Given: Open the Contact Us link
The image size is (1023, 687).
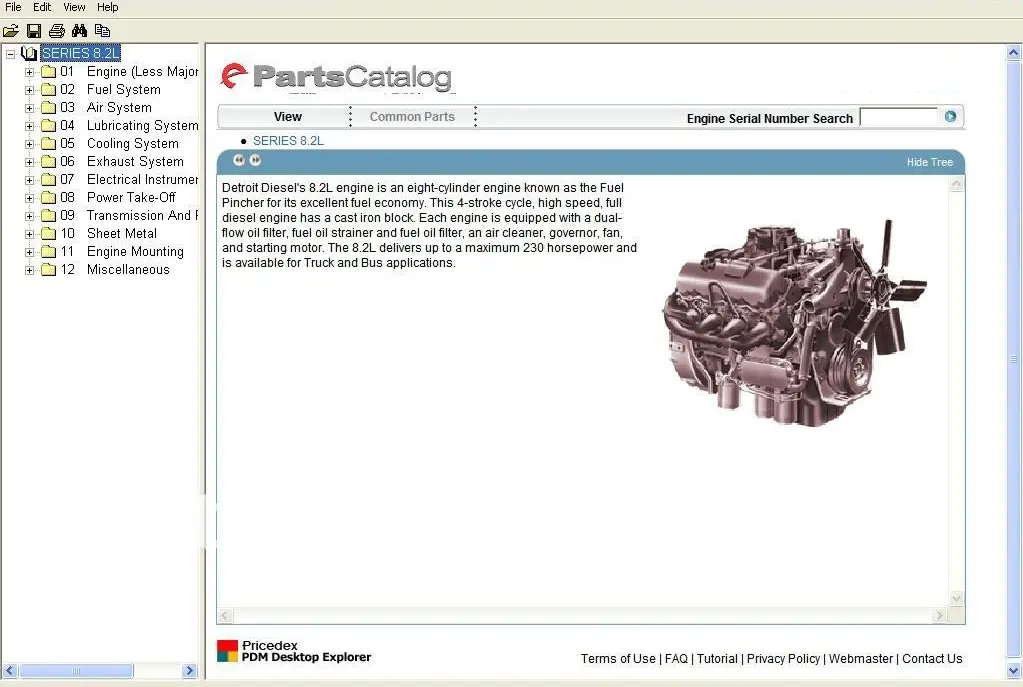Looking at the screenshot, I should [932, 659].
